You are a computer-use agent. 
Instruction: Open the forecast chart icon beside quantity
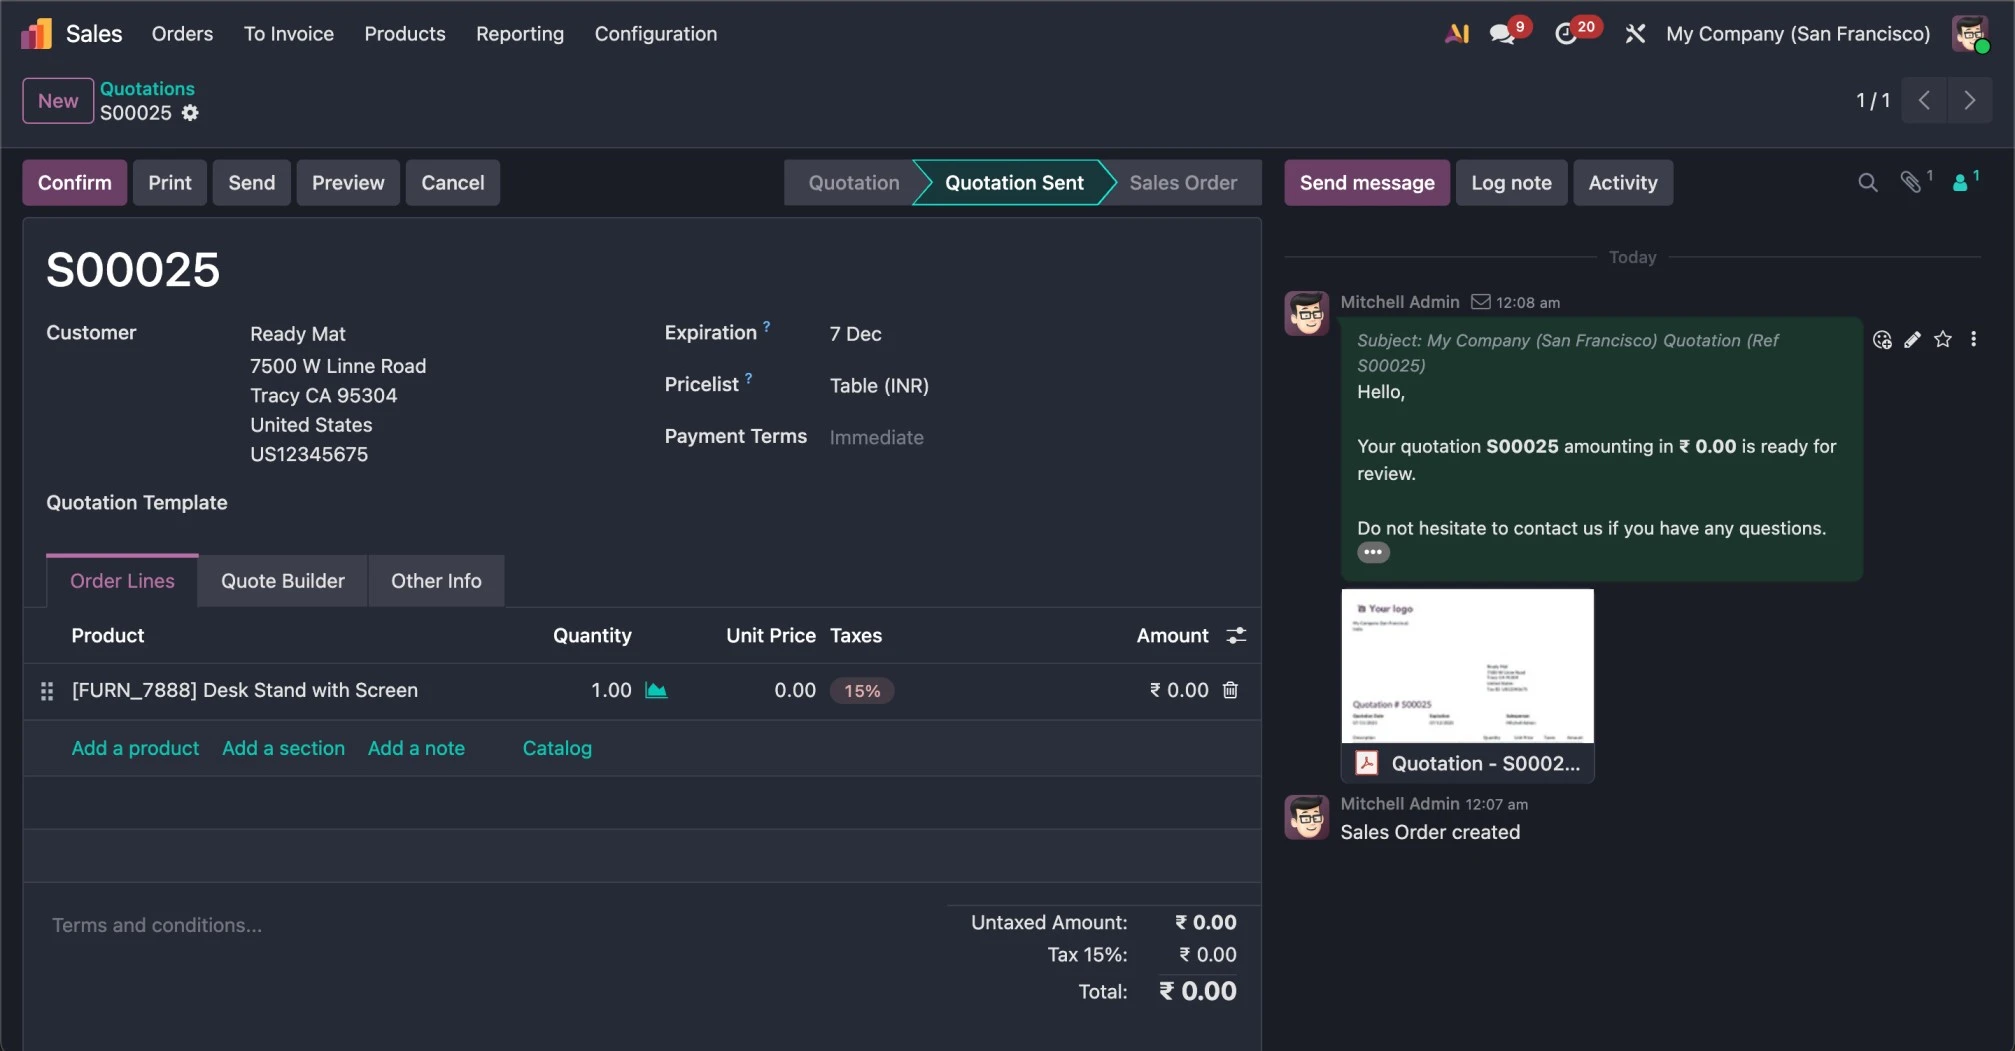(x=656, y=690)
